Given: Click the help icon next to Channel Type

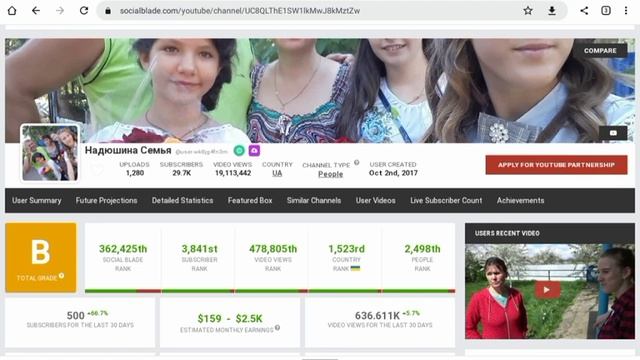Looking at the screenshot, I should pyautogui.click(x=357, y=162).
